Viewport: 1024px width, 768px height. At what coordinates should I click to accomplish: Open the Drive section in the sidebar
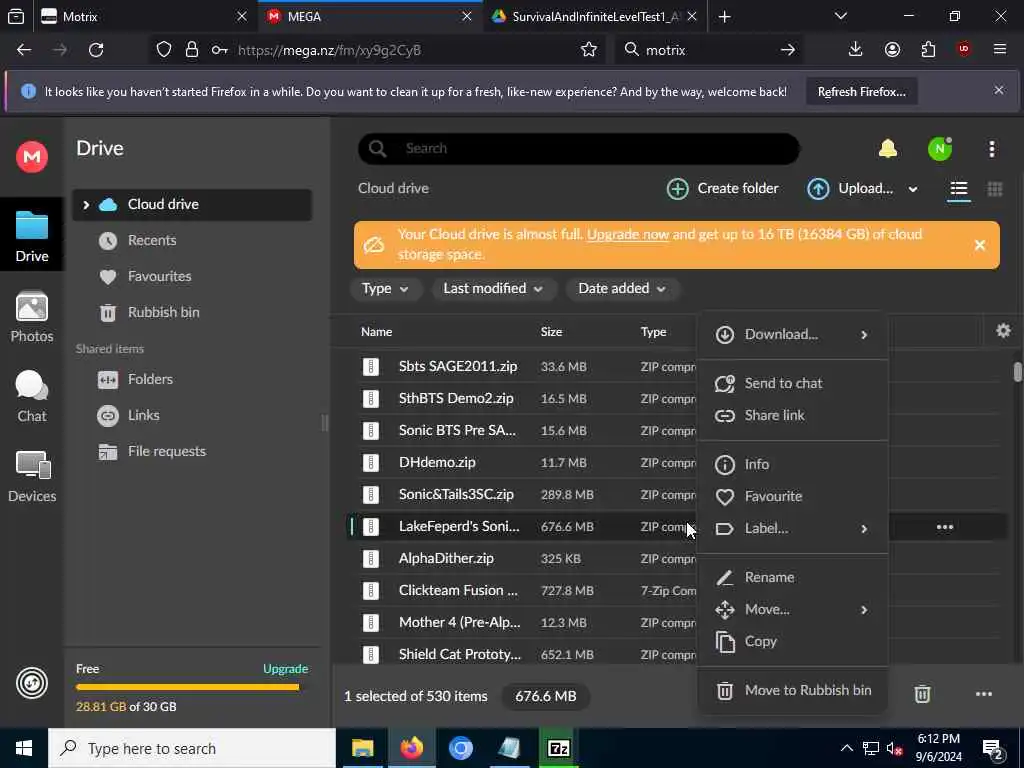tap(32, 234)
